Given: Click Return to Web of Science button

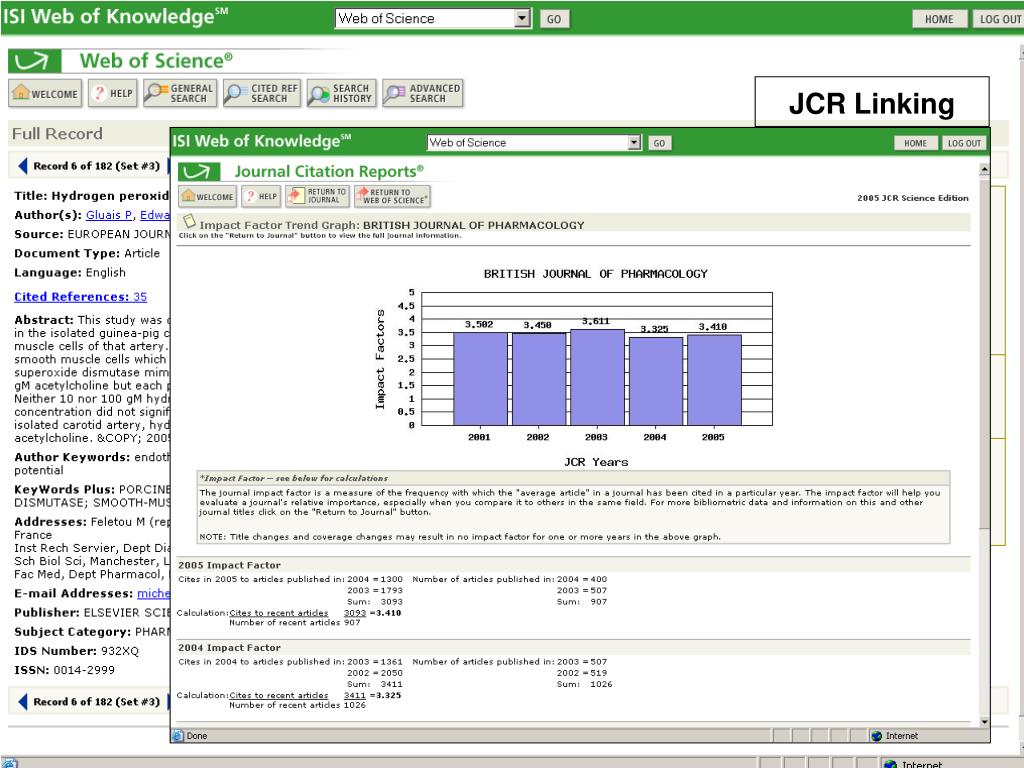Looking at the screenshot, I should click(392, 196).
